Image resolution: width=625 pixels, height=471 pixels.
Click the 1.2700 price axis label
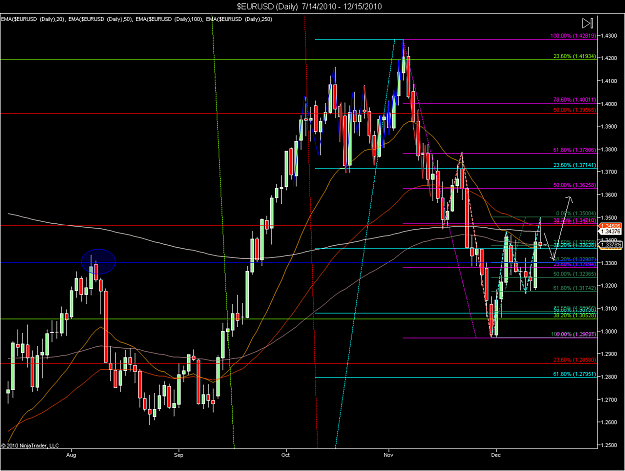click(x=609, y=400)
